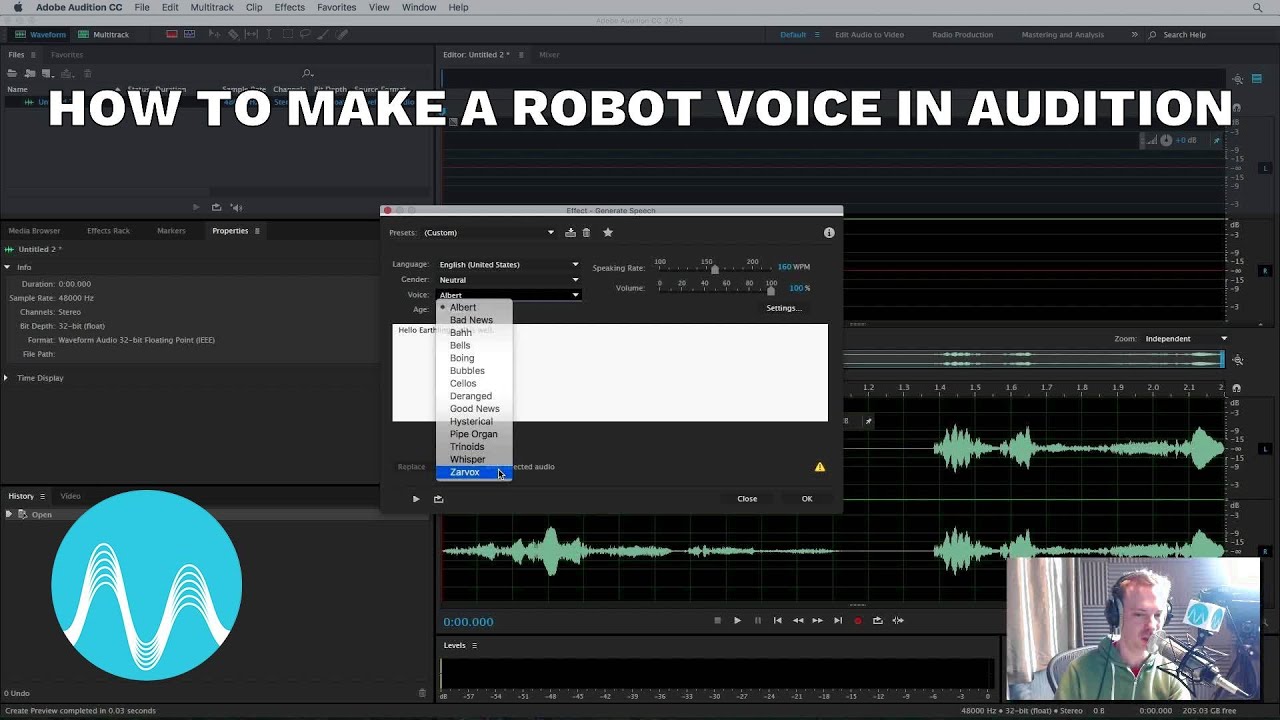Image resolution: width=1280 pixels, height=720 pixels.
Task: Click the yellow warning triangle icon
Action: [820, 466]
